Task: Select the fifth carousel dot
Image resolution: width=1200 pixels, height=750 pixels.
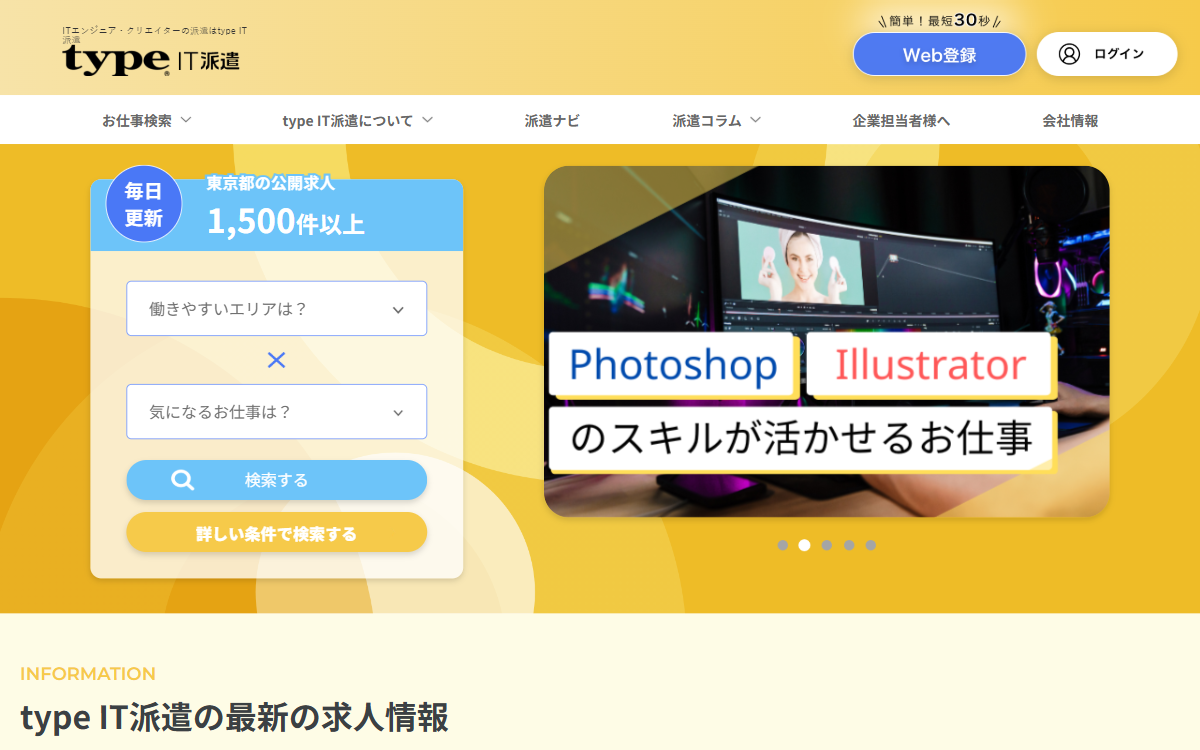Action: 871,545
